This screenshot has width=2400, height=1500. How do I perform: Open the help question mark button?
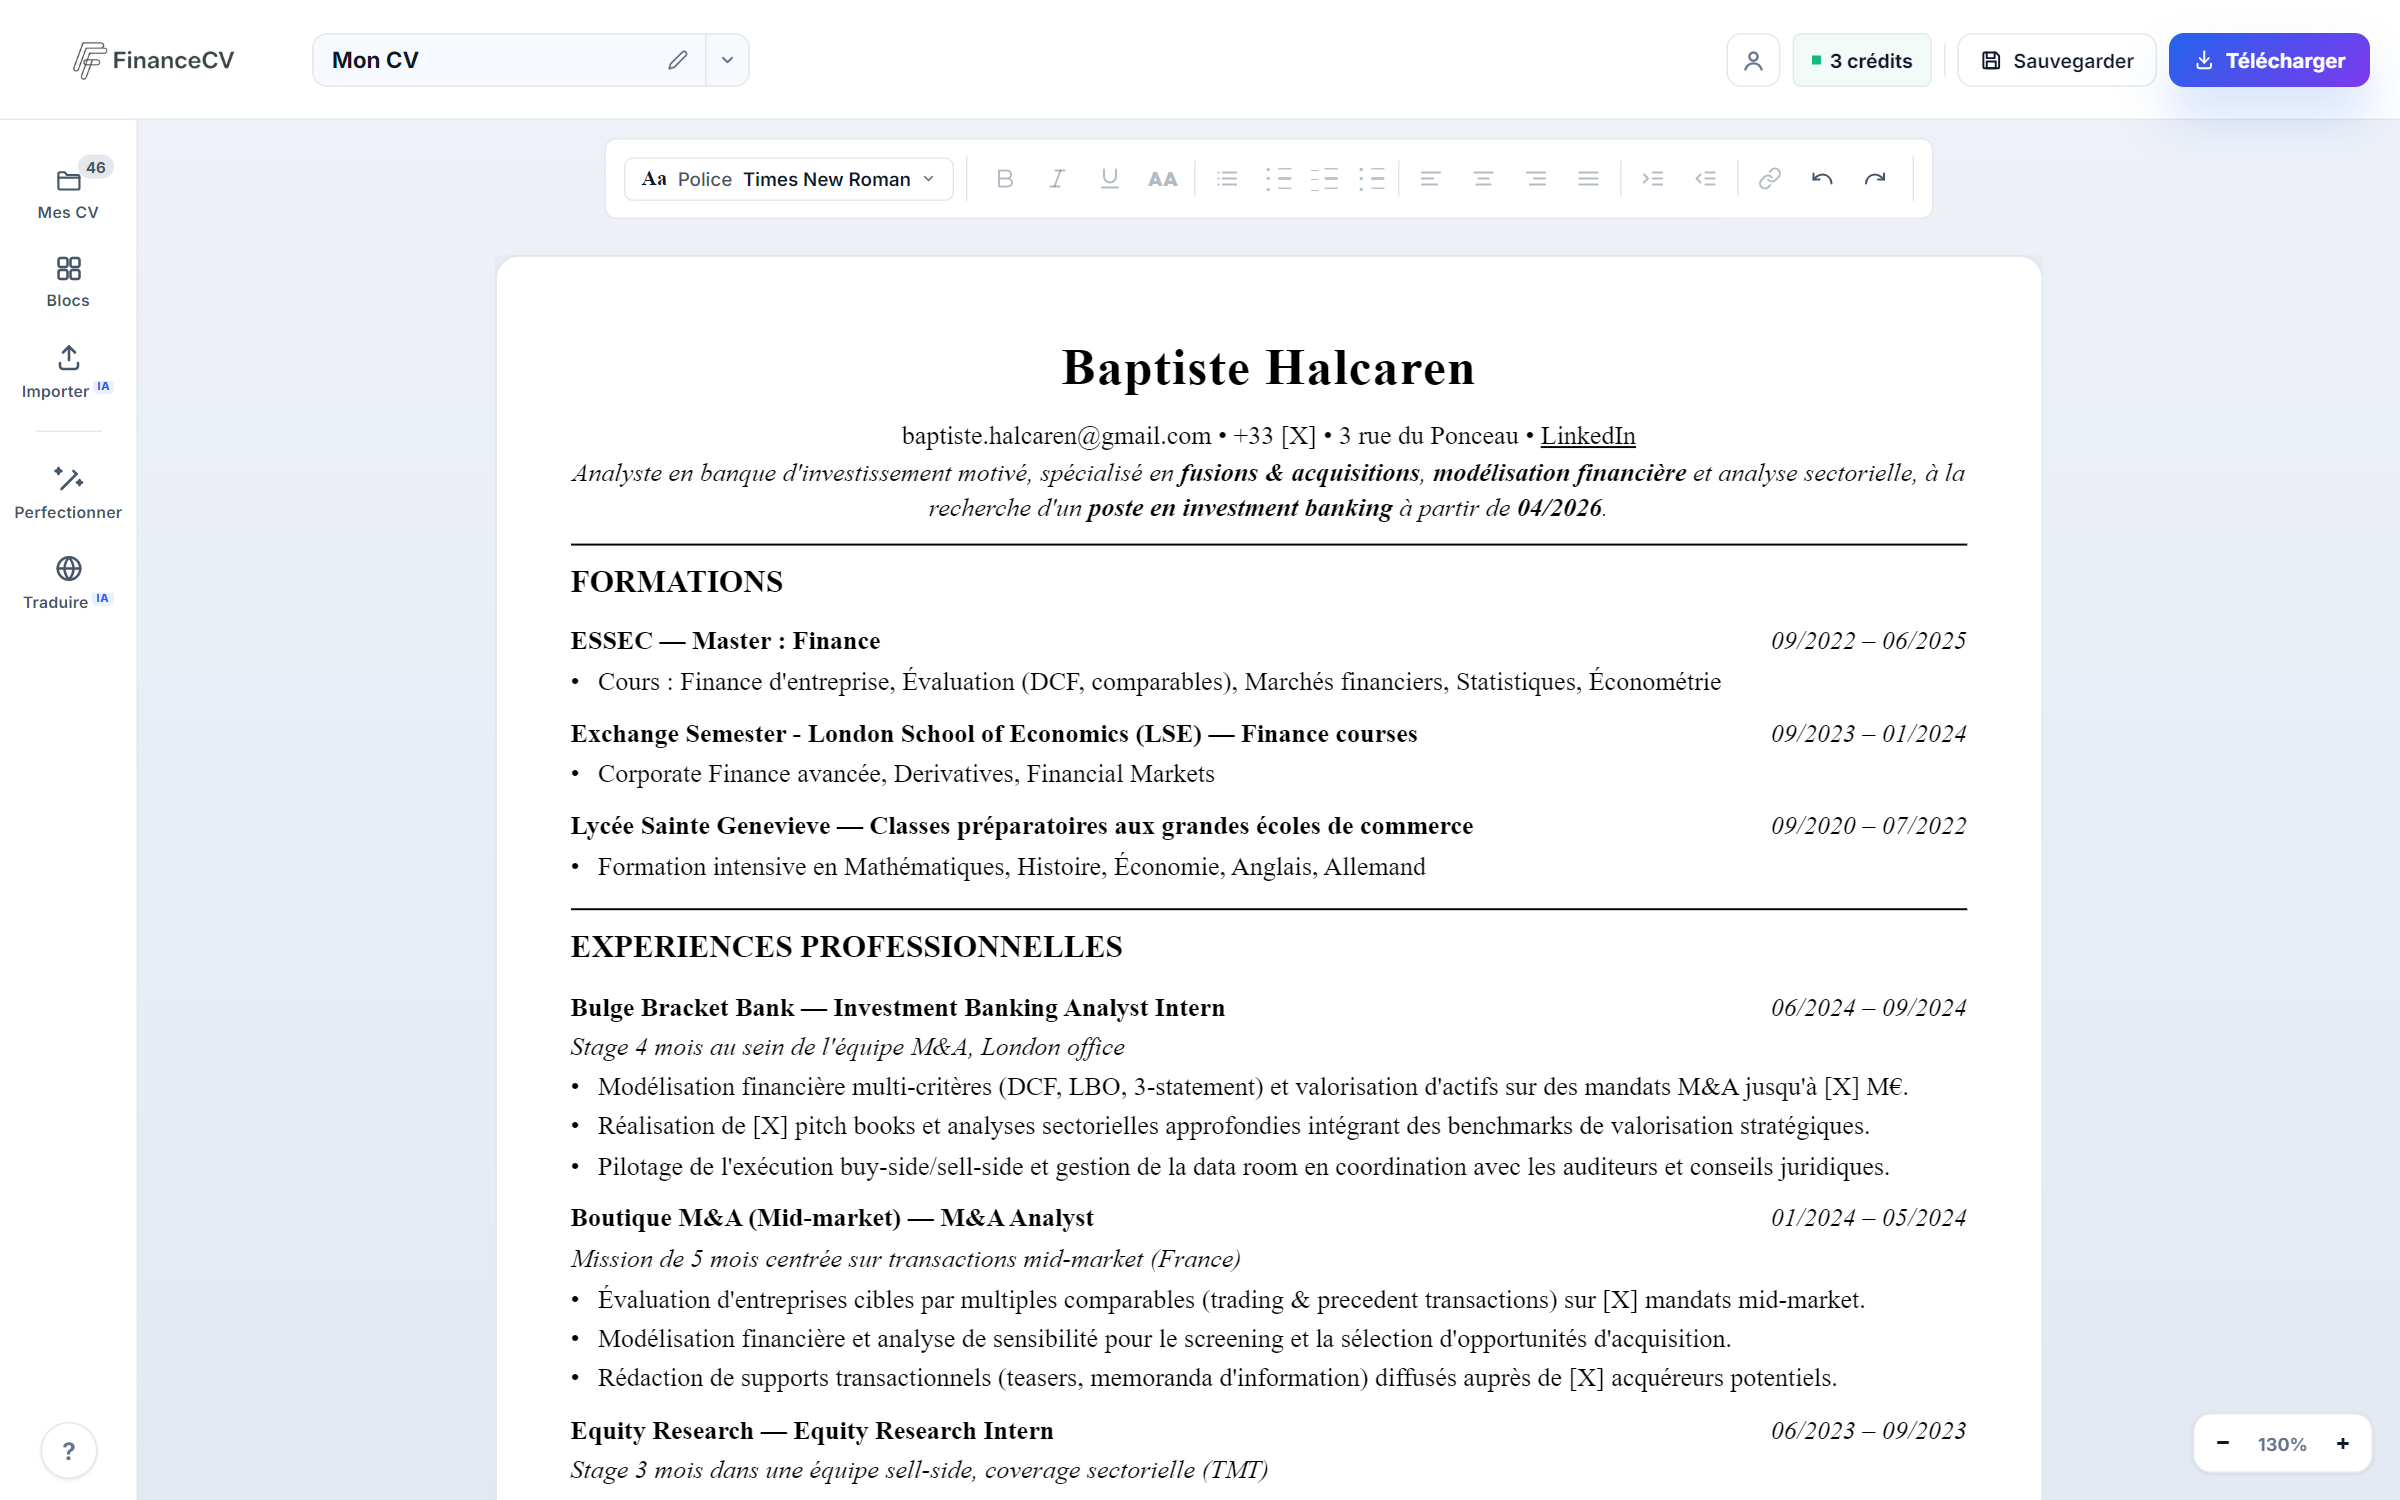click(x=68, y=1450)
